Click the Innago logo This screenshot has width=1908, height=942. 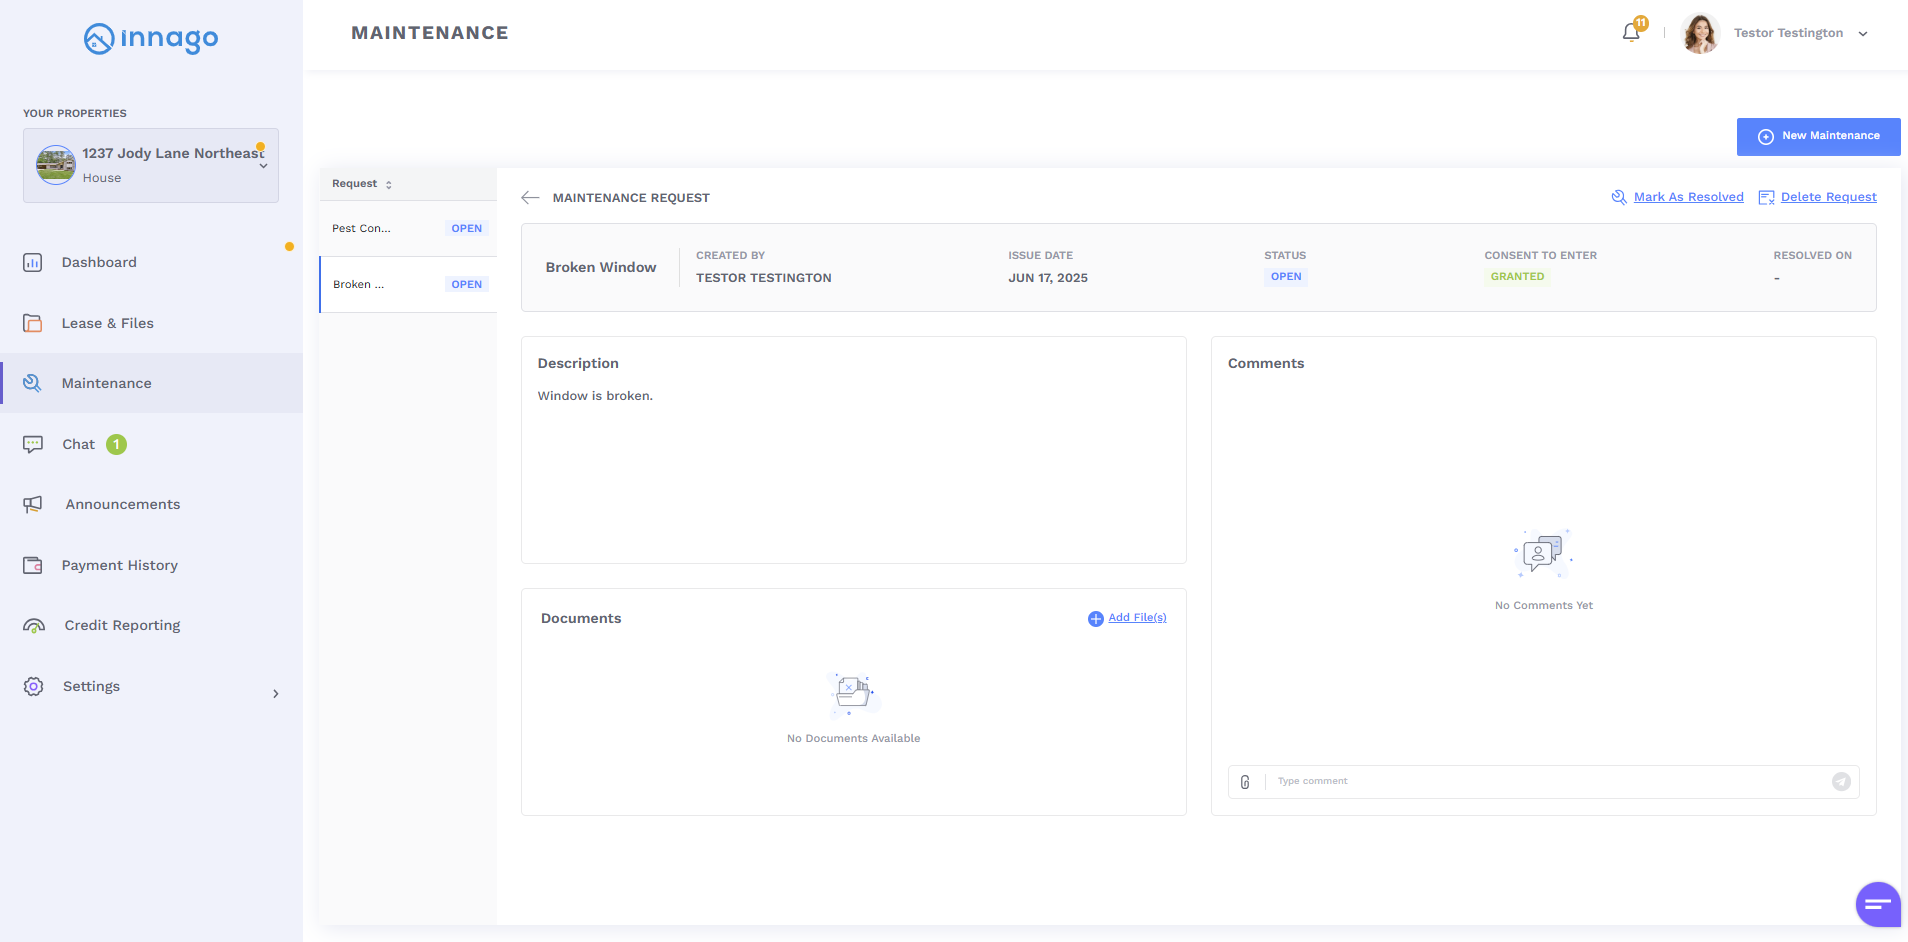pyautogui.click(x=151, y=39)
